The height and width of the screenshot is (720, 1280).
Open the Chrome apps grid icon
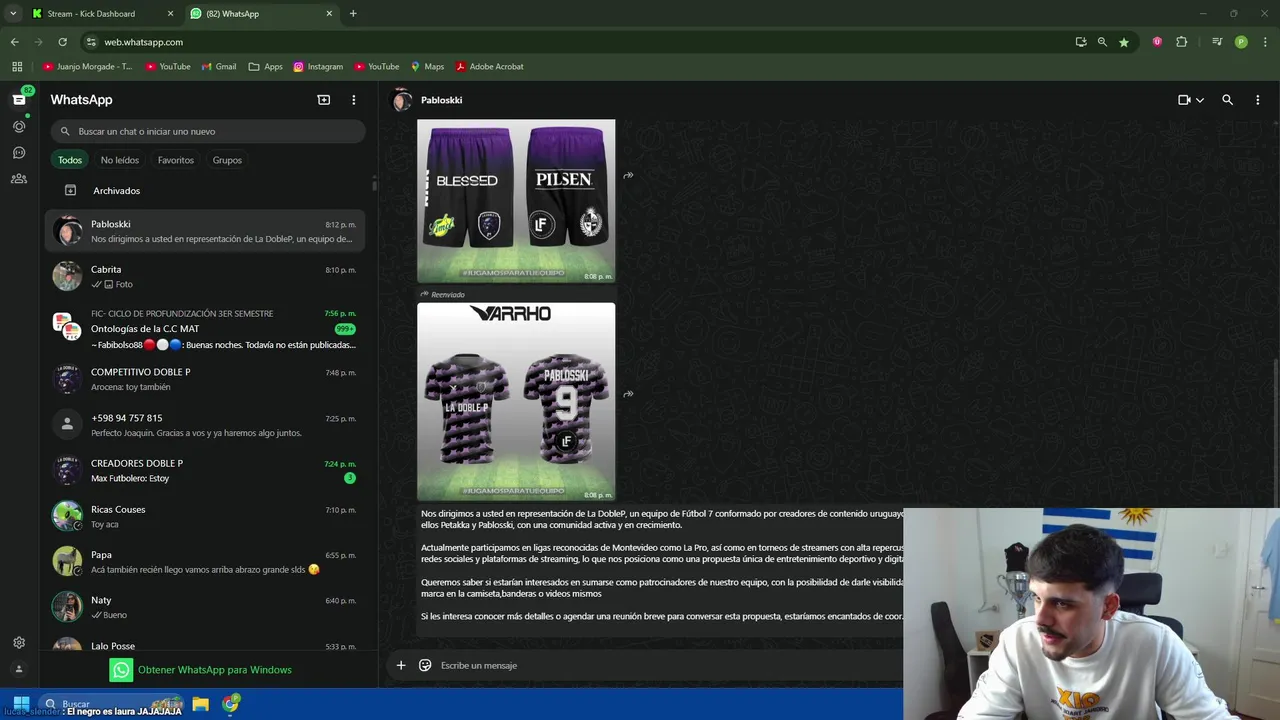17,67
